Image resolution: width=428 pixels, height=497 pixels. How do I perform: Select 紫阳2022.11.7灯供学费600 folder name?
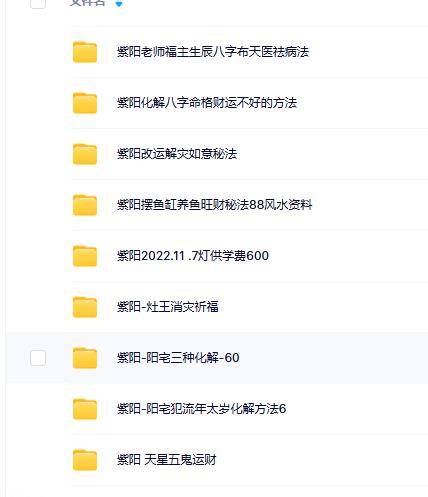[x=193, y=256]
